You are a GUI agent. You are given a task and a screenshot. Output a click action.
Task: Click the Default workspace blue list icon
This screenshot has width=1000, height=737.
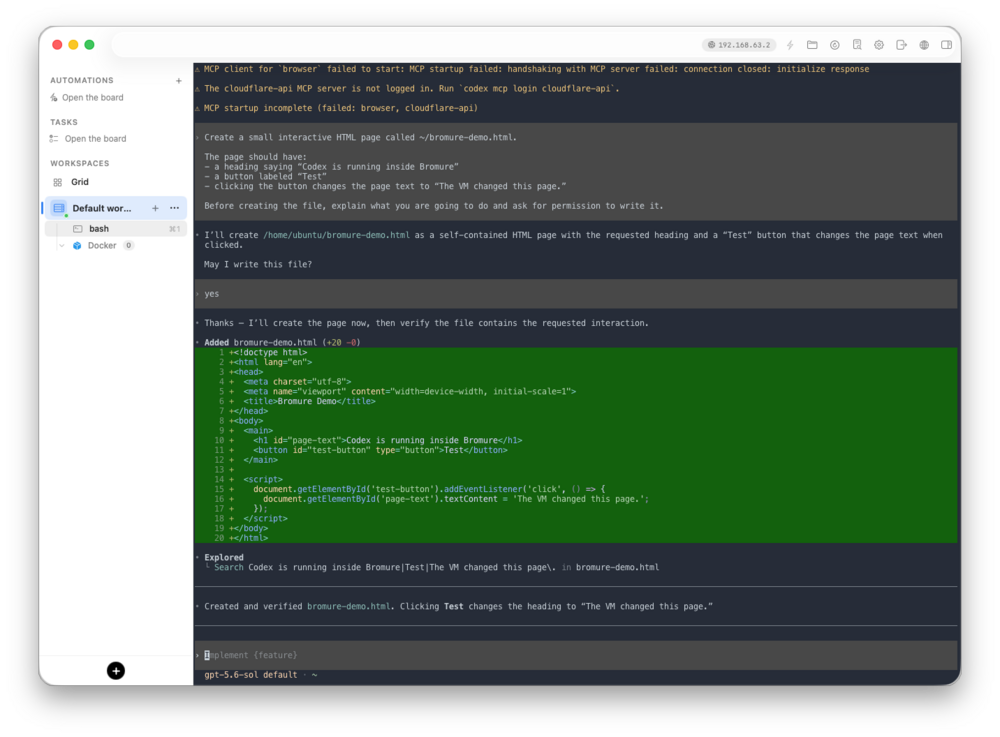click(59, 208)
